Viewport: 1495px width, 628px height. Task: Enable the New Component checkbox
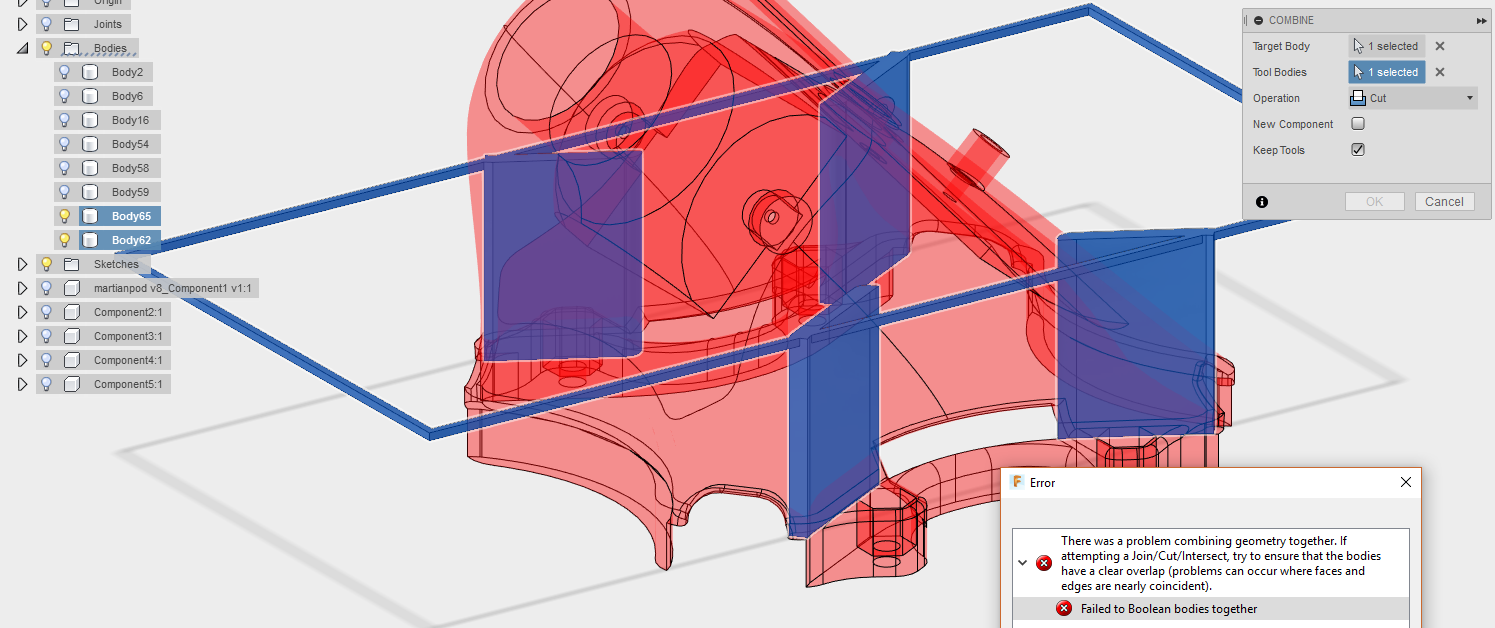pyautogui.click(x=1357, y=123)
